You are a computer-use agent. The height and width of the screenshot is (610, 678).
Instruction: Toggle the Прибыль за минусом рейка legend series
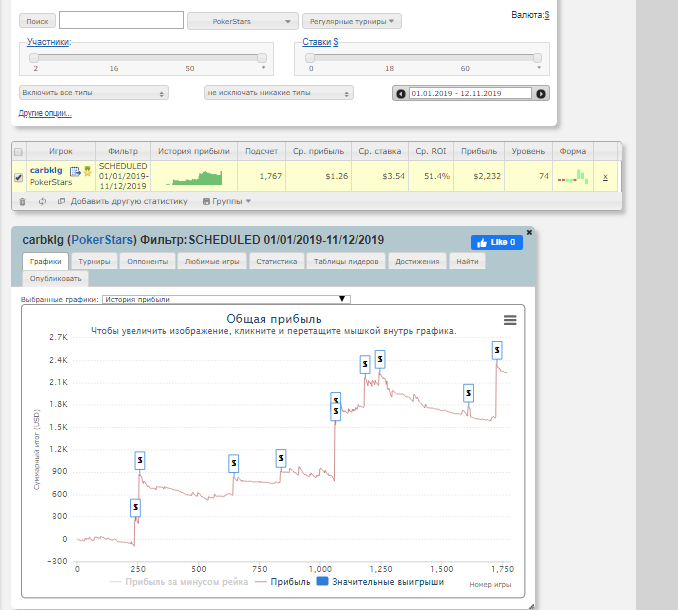point(179,582)
